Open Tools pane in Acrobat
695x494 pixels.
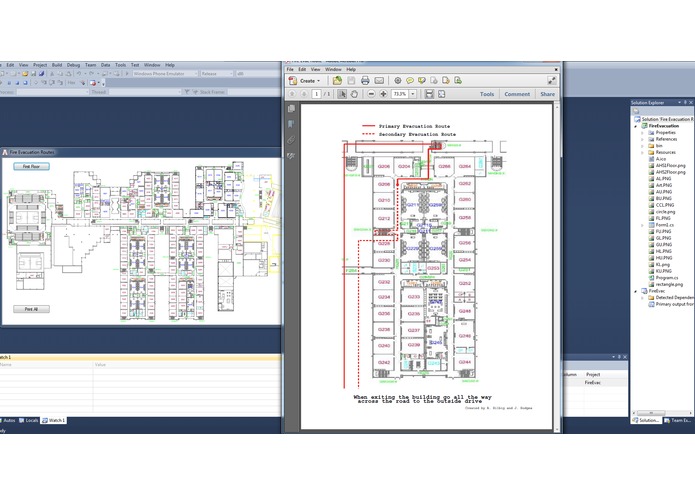tap(487, 94)
